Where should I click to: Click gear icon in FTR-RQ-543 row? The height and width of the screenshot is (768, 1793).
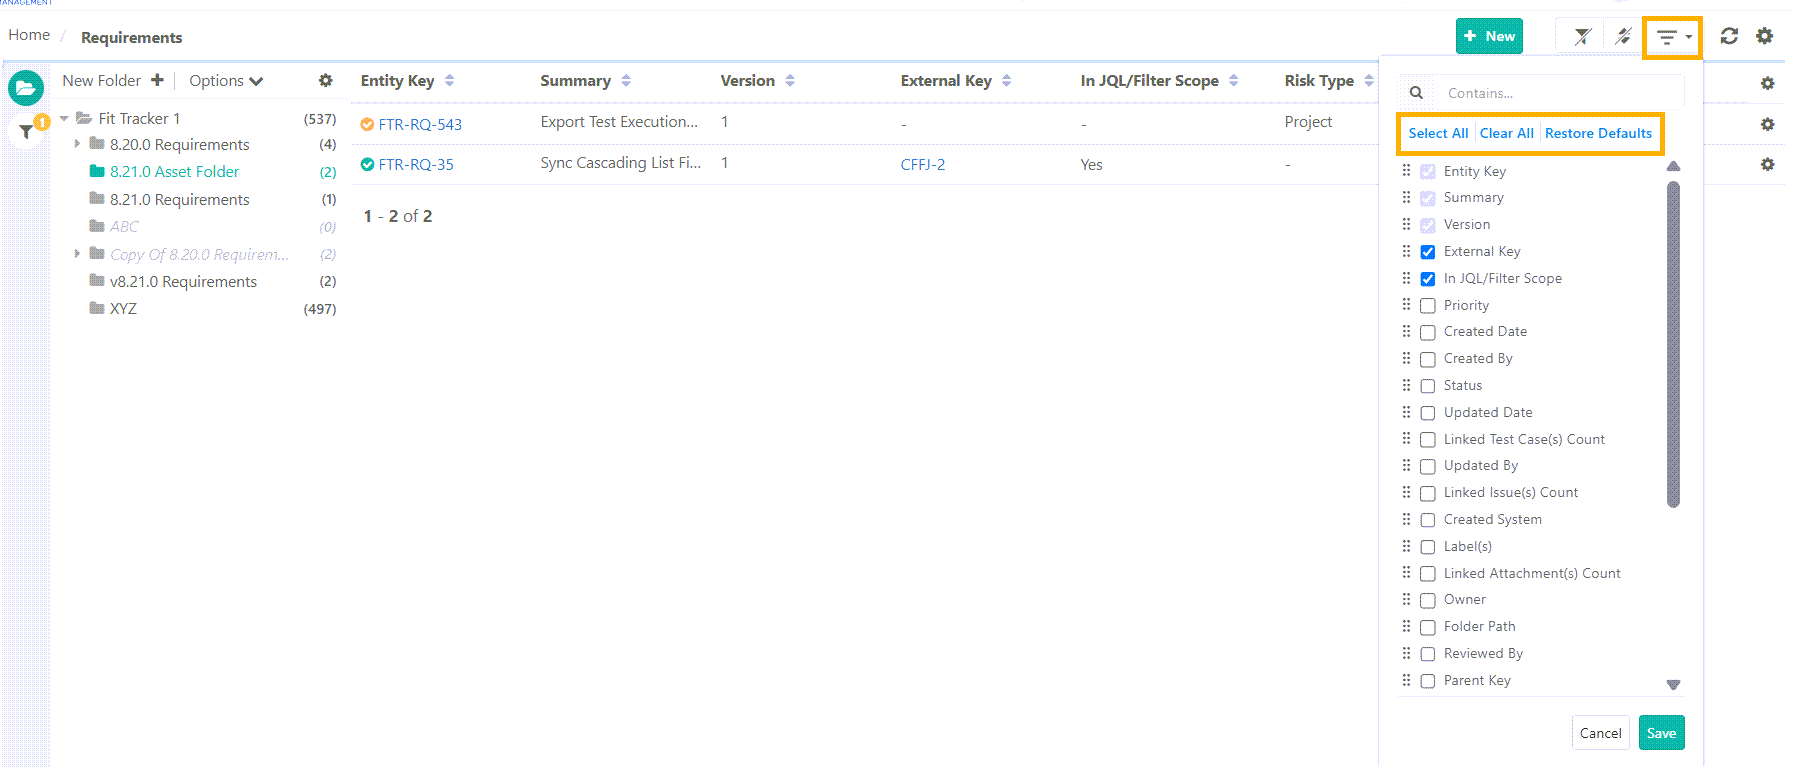click(x=1767, y=124)
